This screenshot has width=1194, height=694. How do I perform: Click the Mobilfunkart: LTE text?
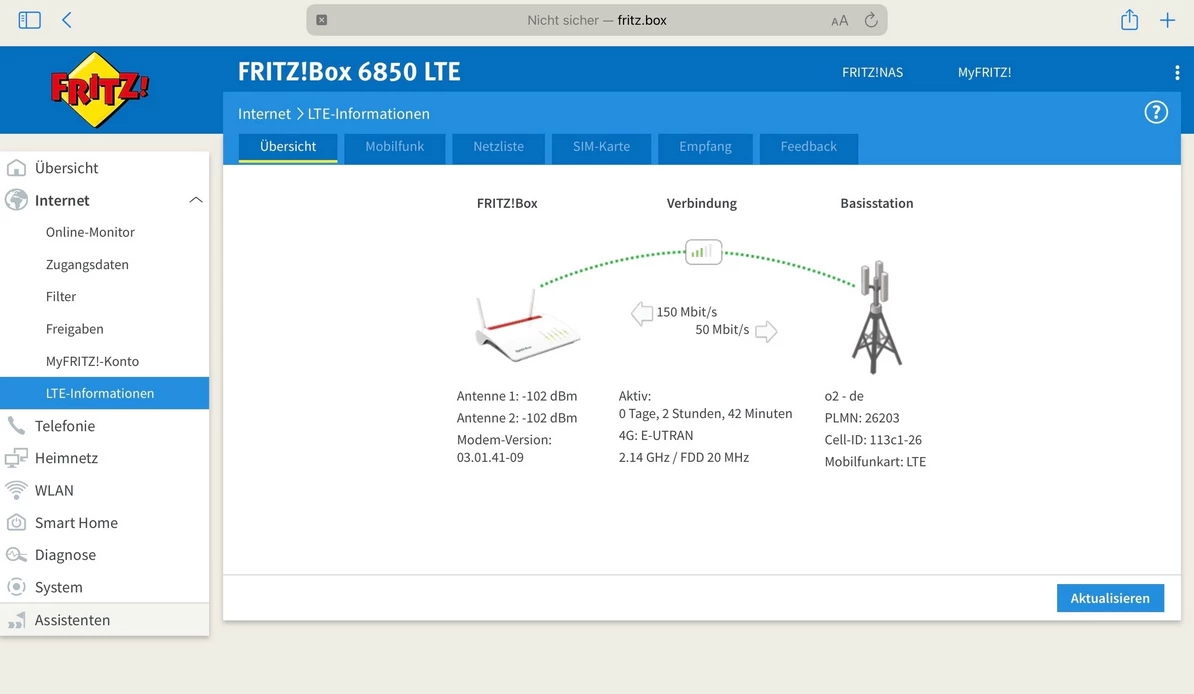(x=875, y=462)
